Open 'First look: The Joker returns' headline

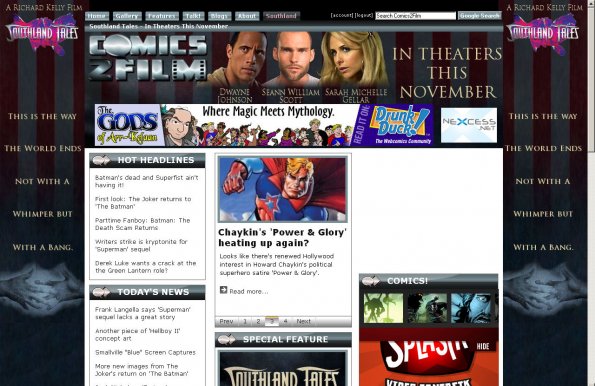coord(143,203)
